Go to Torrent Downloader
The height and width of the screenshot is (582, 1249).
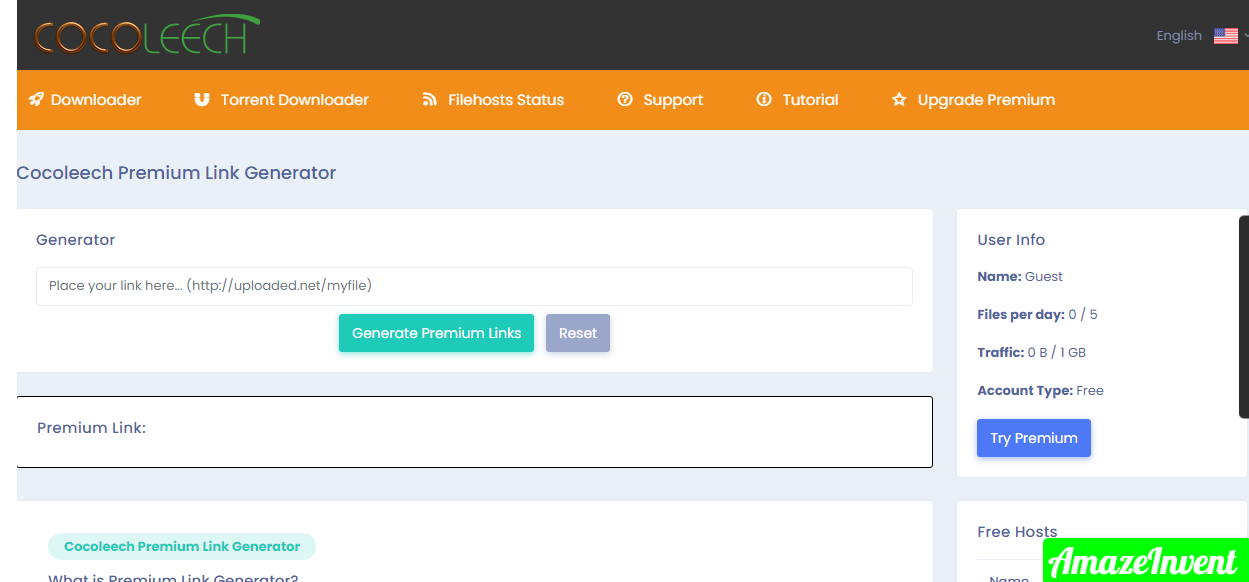pyautogui.click(x=281, y=100)
